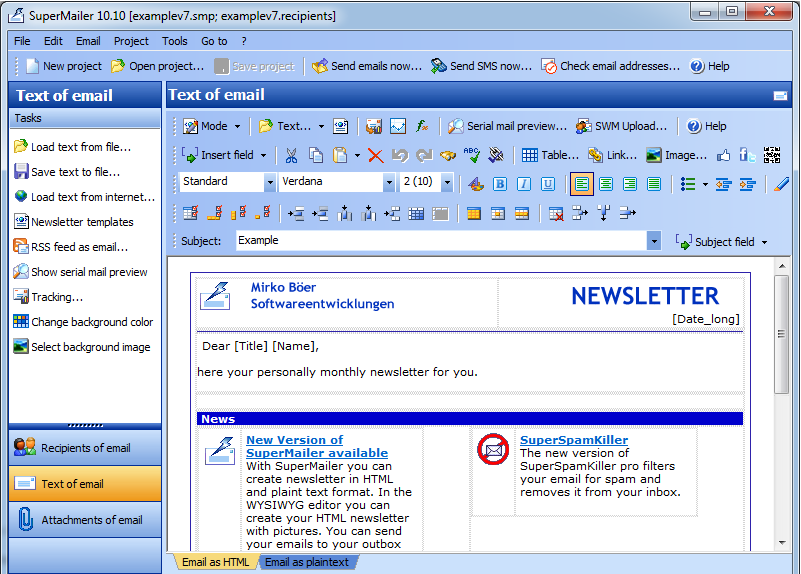This screenshot has height=574, width=801.
Task: Align text right
Action: (630, 184)
